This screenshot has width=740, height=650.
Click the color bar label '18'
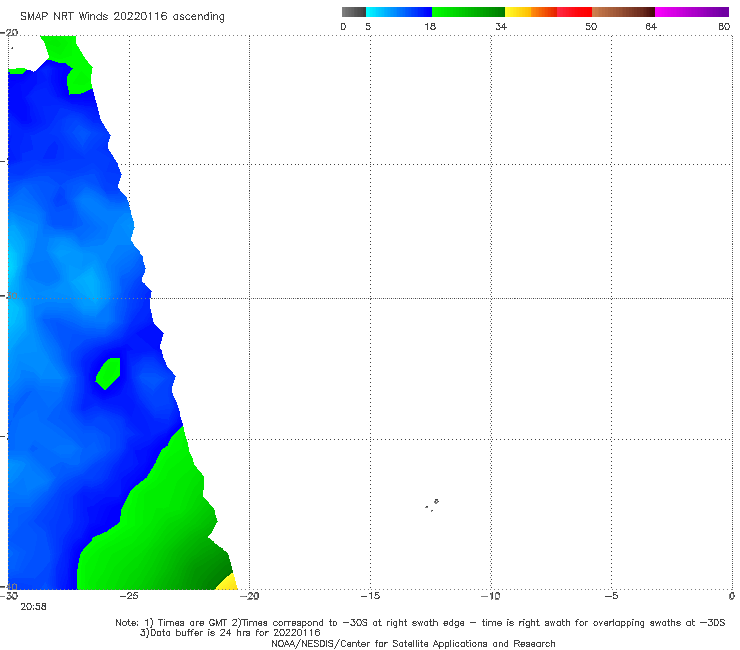pos(430,26)
